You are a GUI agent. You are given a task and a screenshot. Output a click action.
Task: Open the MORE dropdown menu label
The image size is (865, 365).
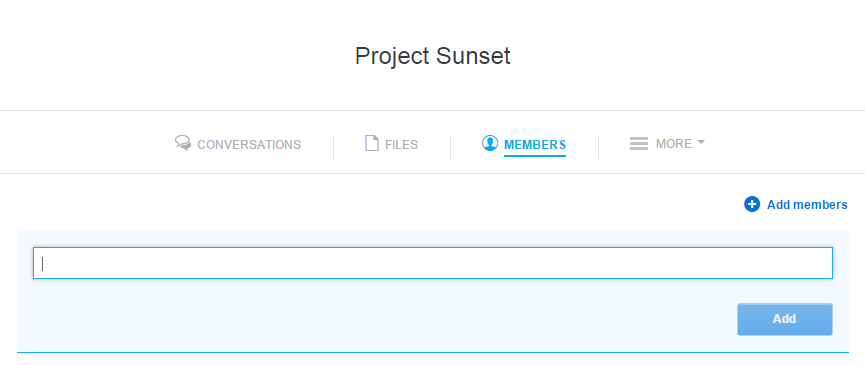point(674,144)
